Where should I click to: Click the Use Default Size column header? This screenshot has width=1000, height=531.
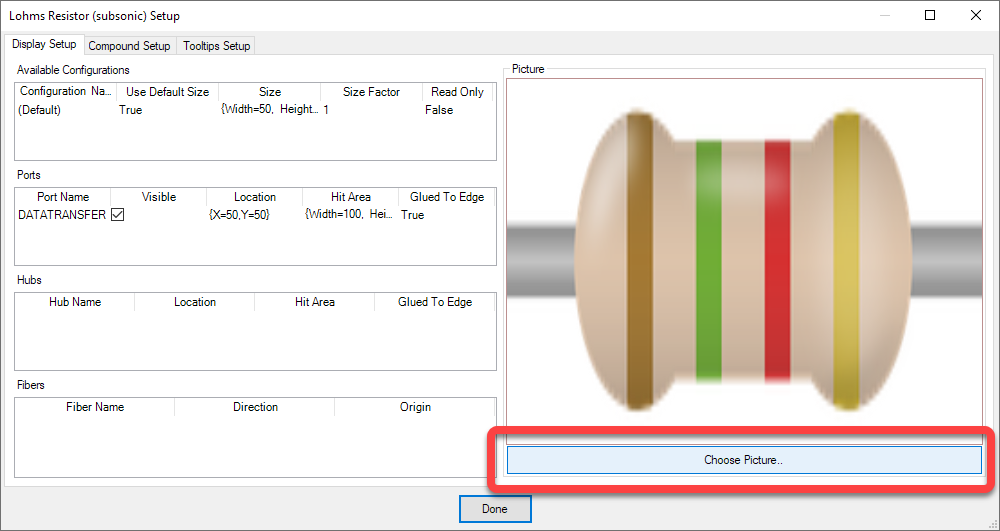pos(167,92)
